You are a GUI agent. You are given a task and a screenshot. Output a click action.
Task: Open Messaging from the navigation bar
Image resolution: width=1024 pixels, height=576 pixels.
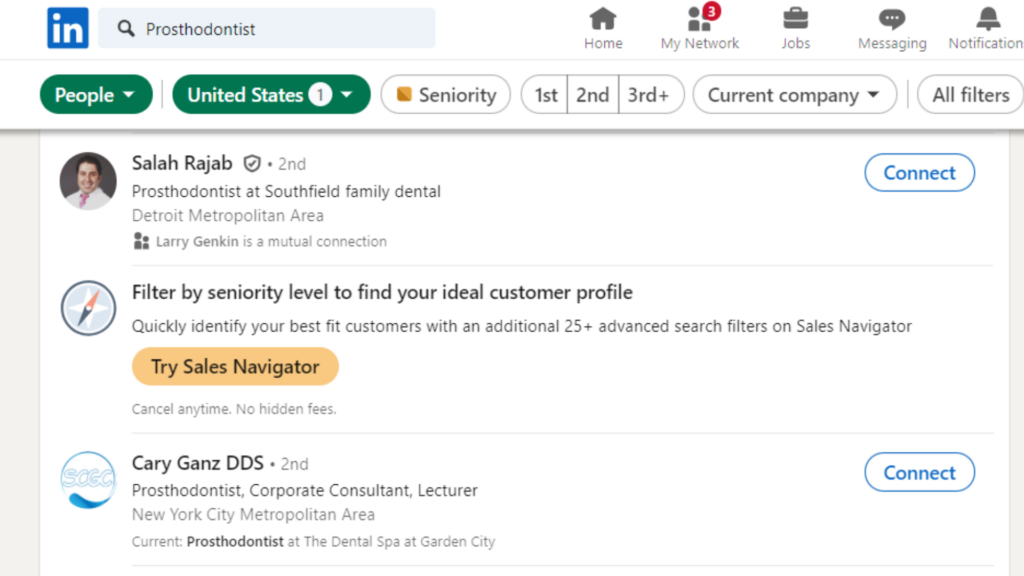(x=891, y=22)
